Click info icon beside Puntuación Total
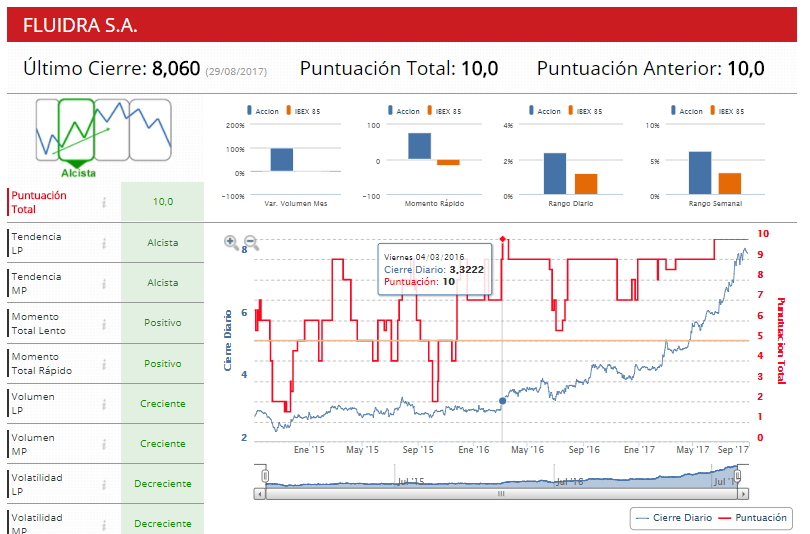Viewport: 810px width, 534px height. pyautogui.click(x=104, y=202)
